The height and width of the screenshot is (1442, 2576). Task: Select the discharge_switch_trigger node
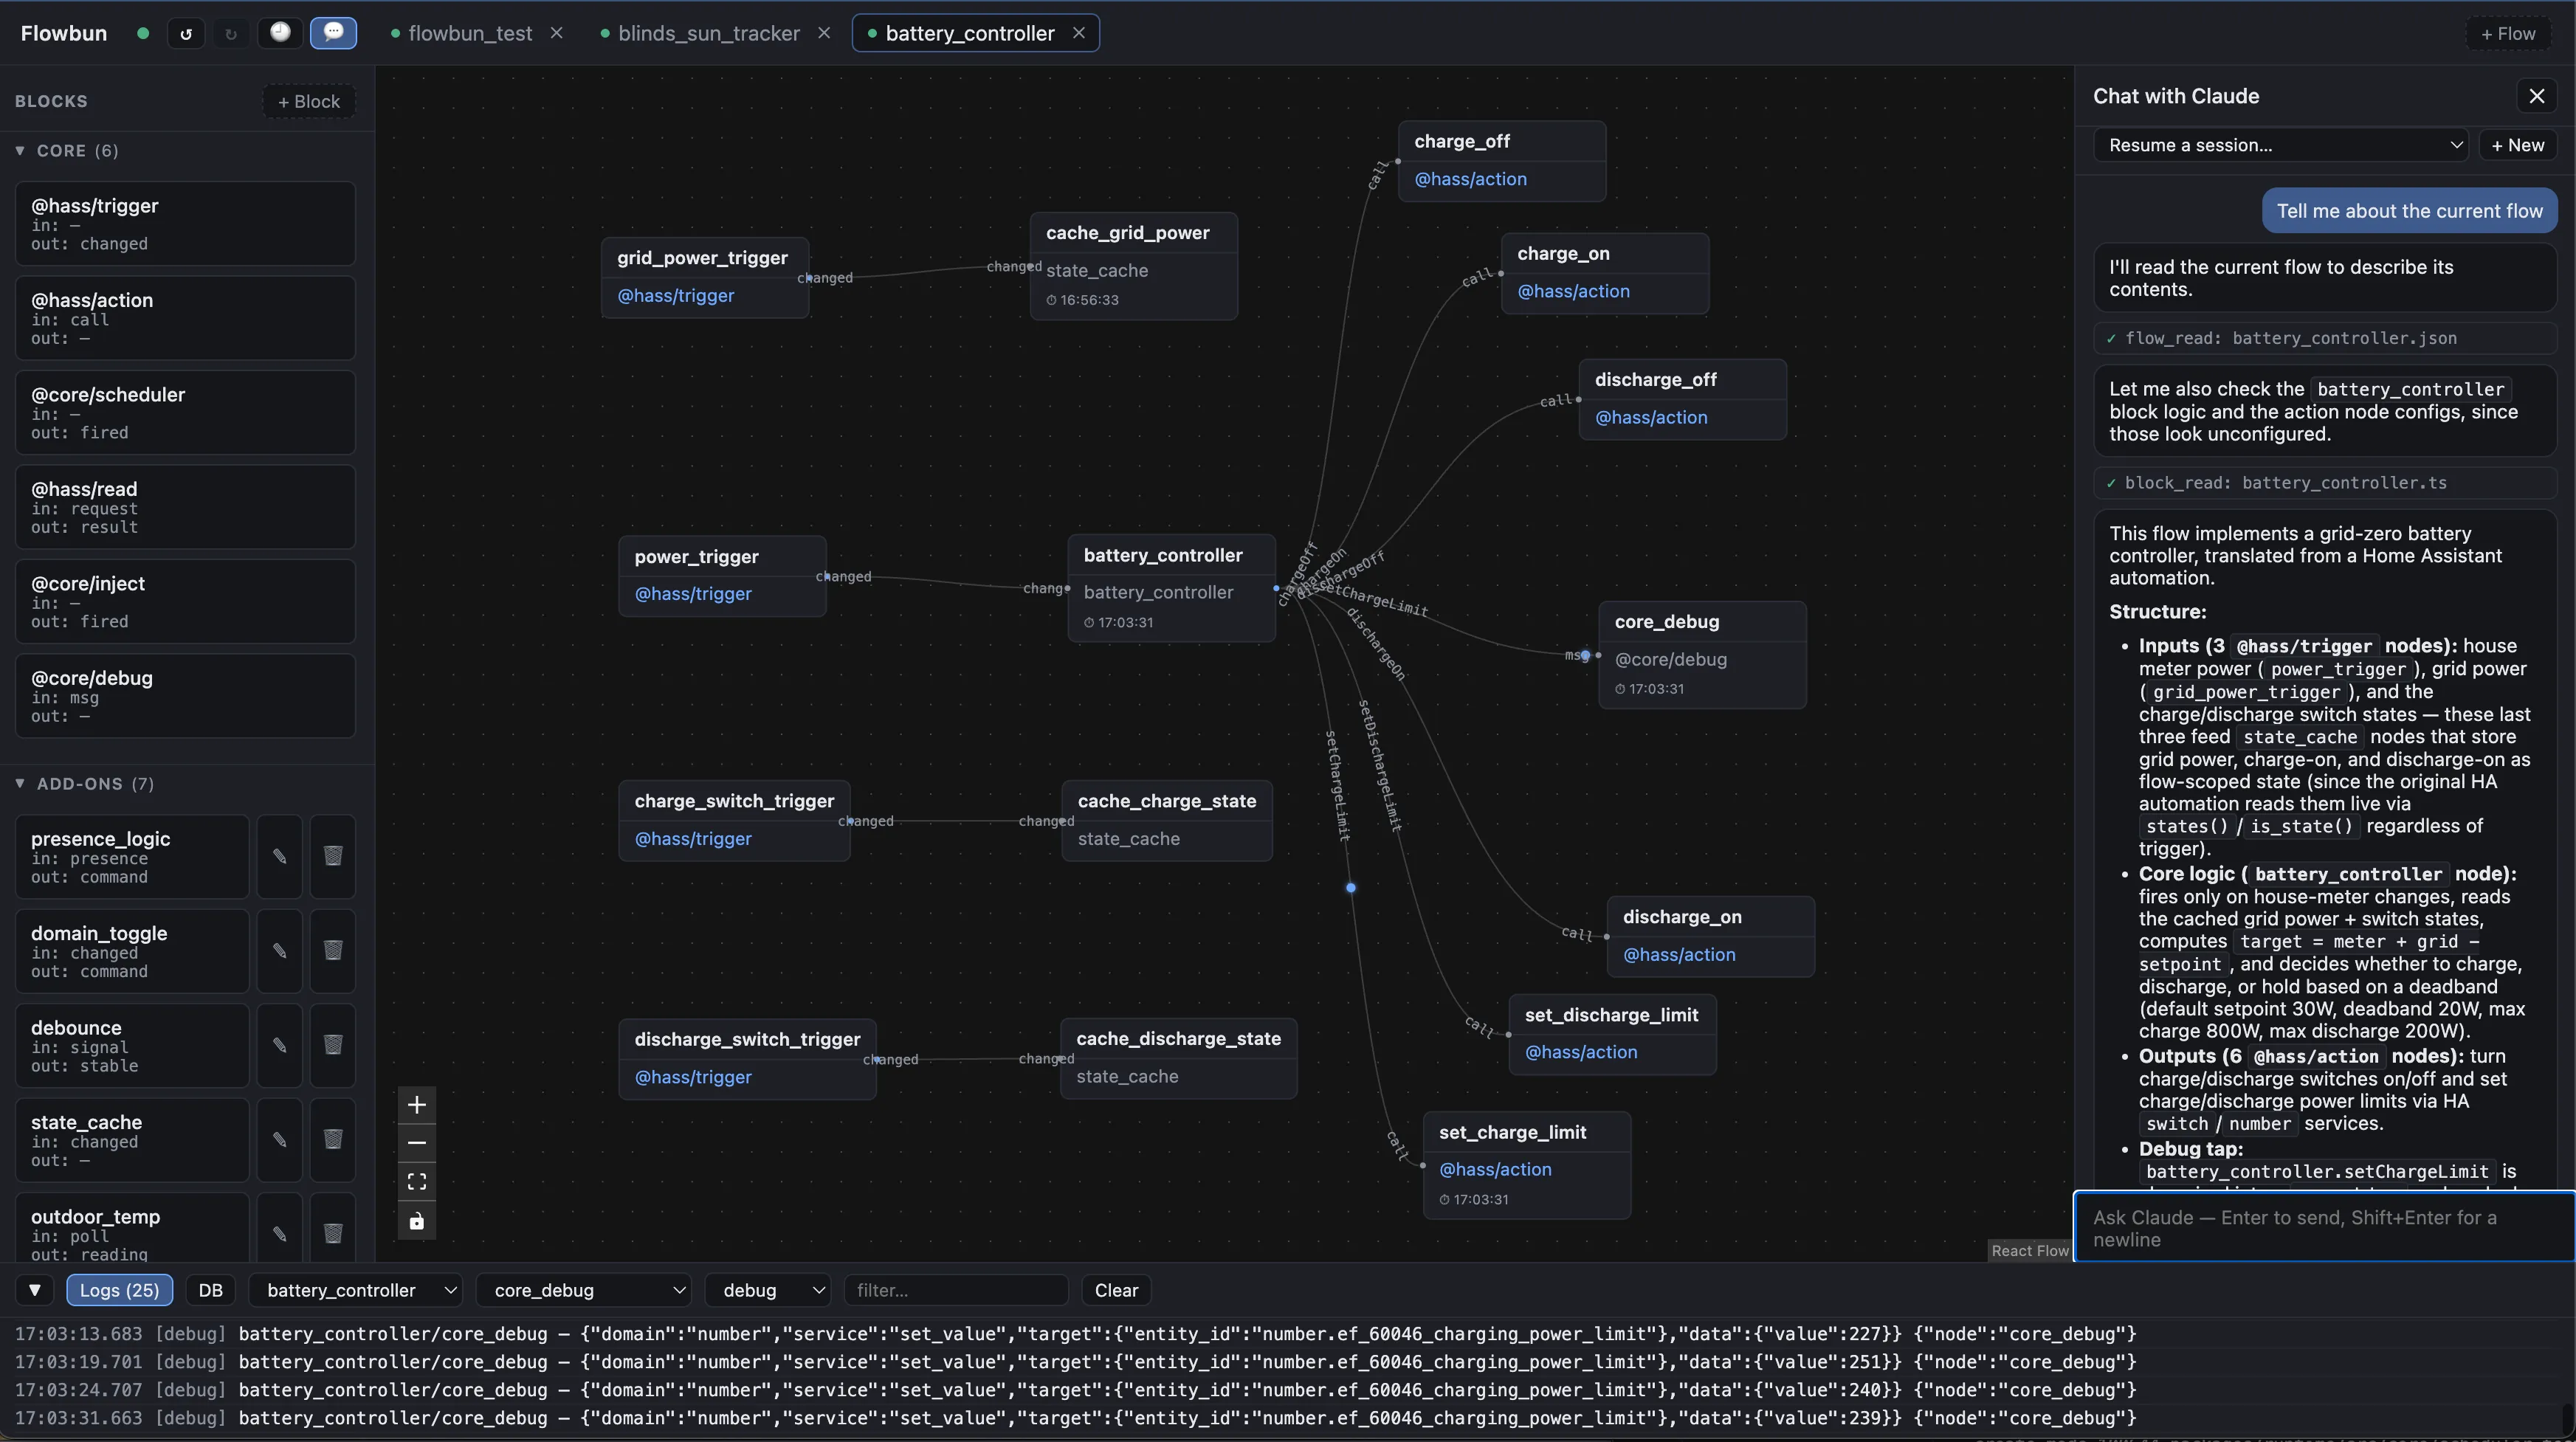point(747,1059)
